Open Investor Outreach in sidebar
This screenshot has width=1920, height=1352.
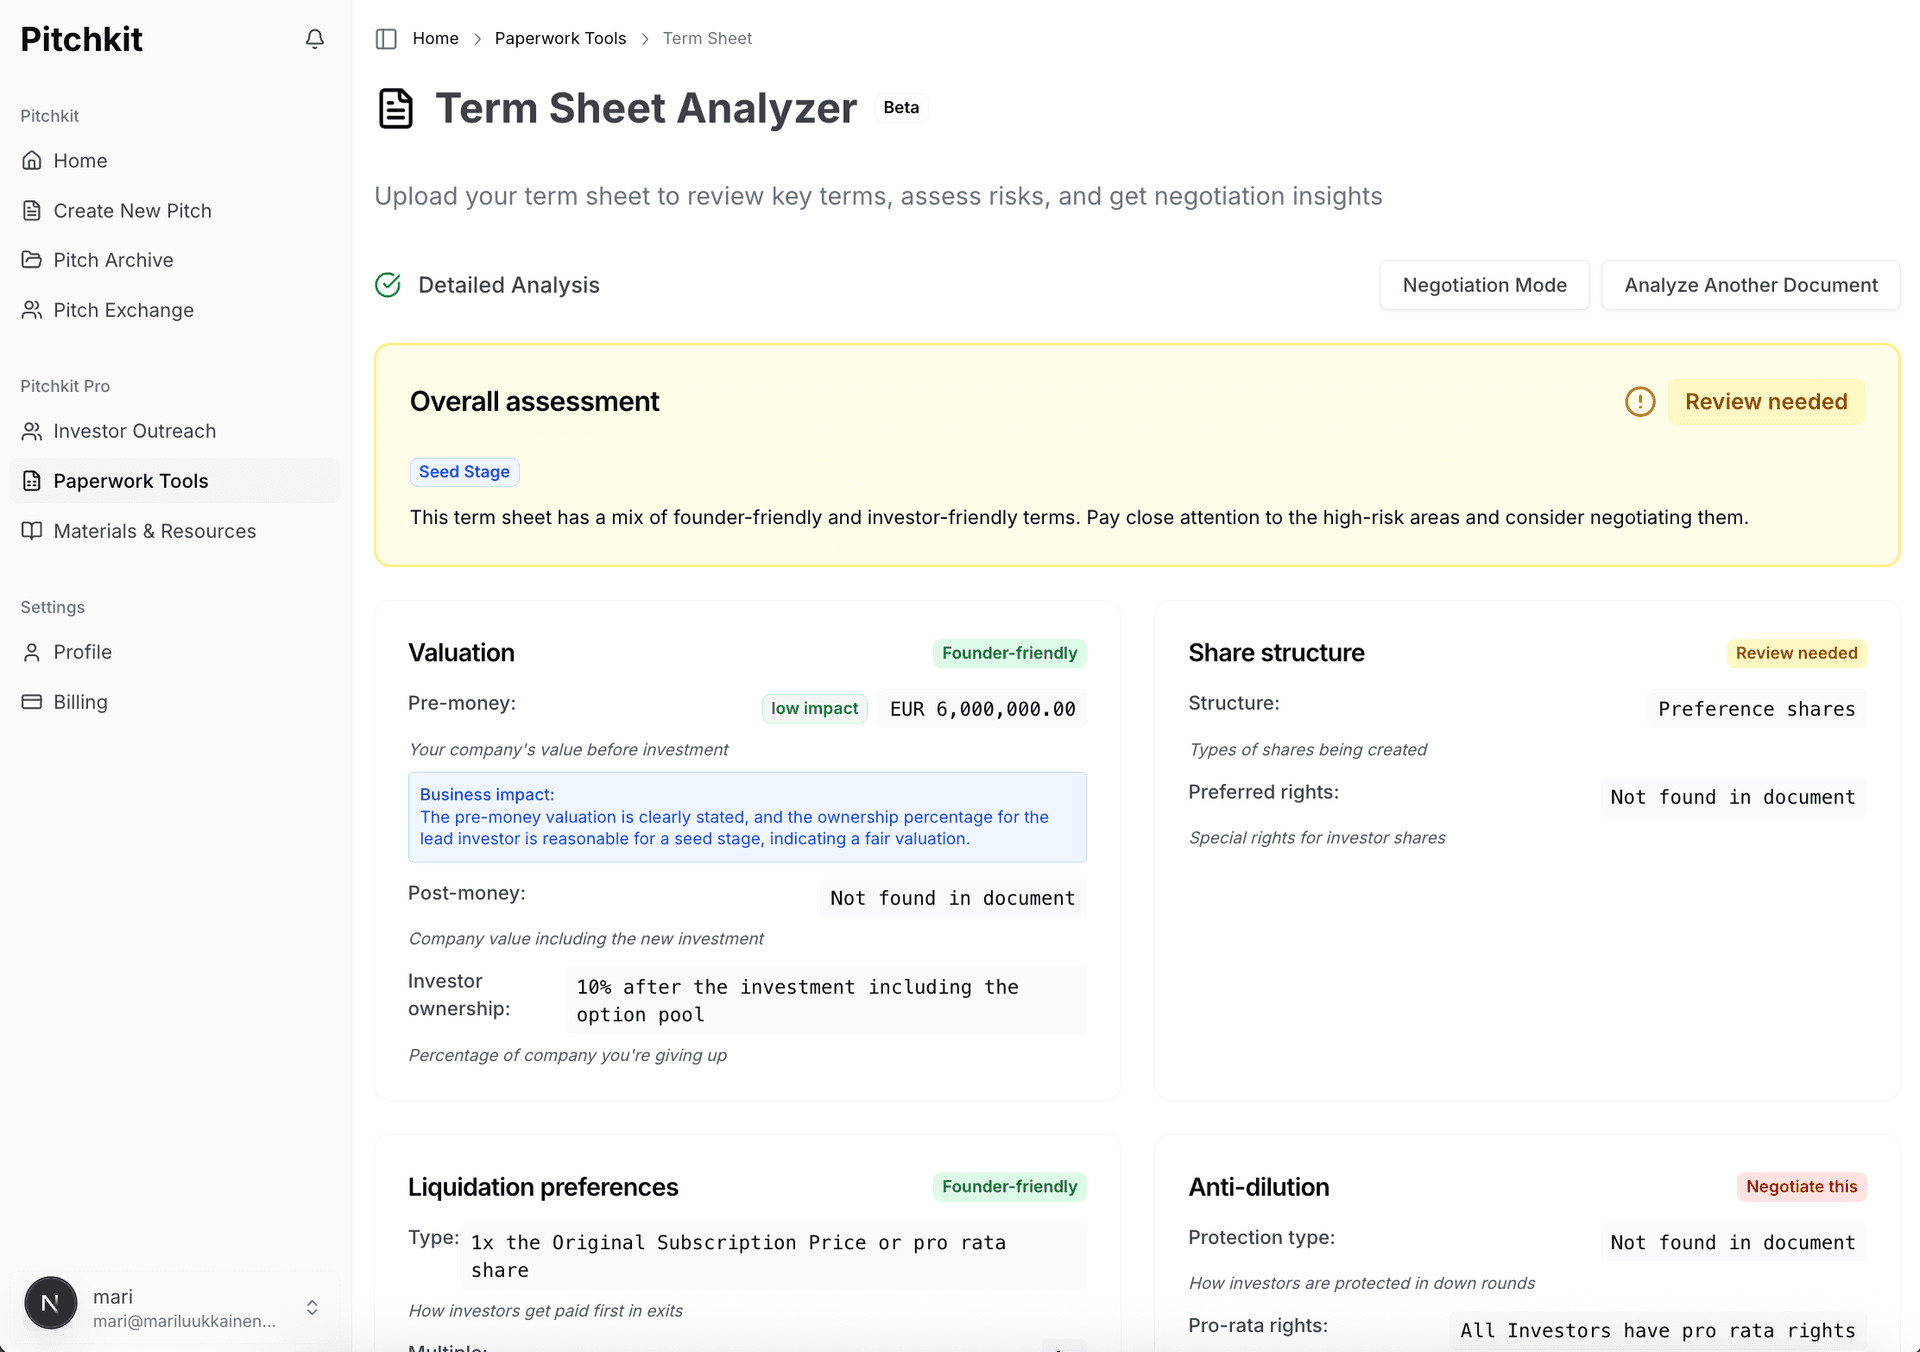[134, 431]
